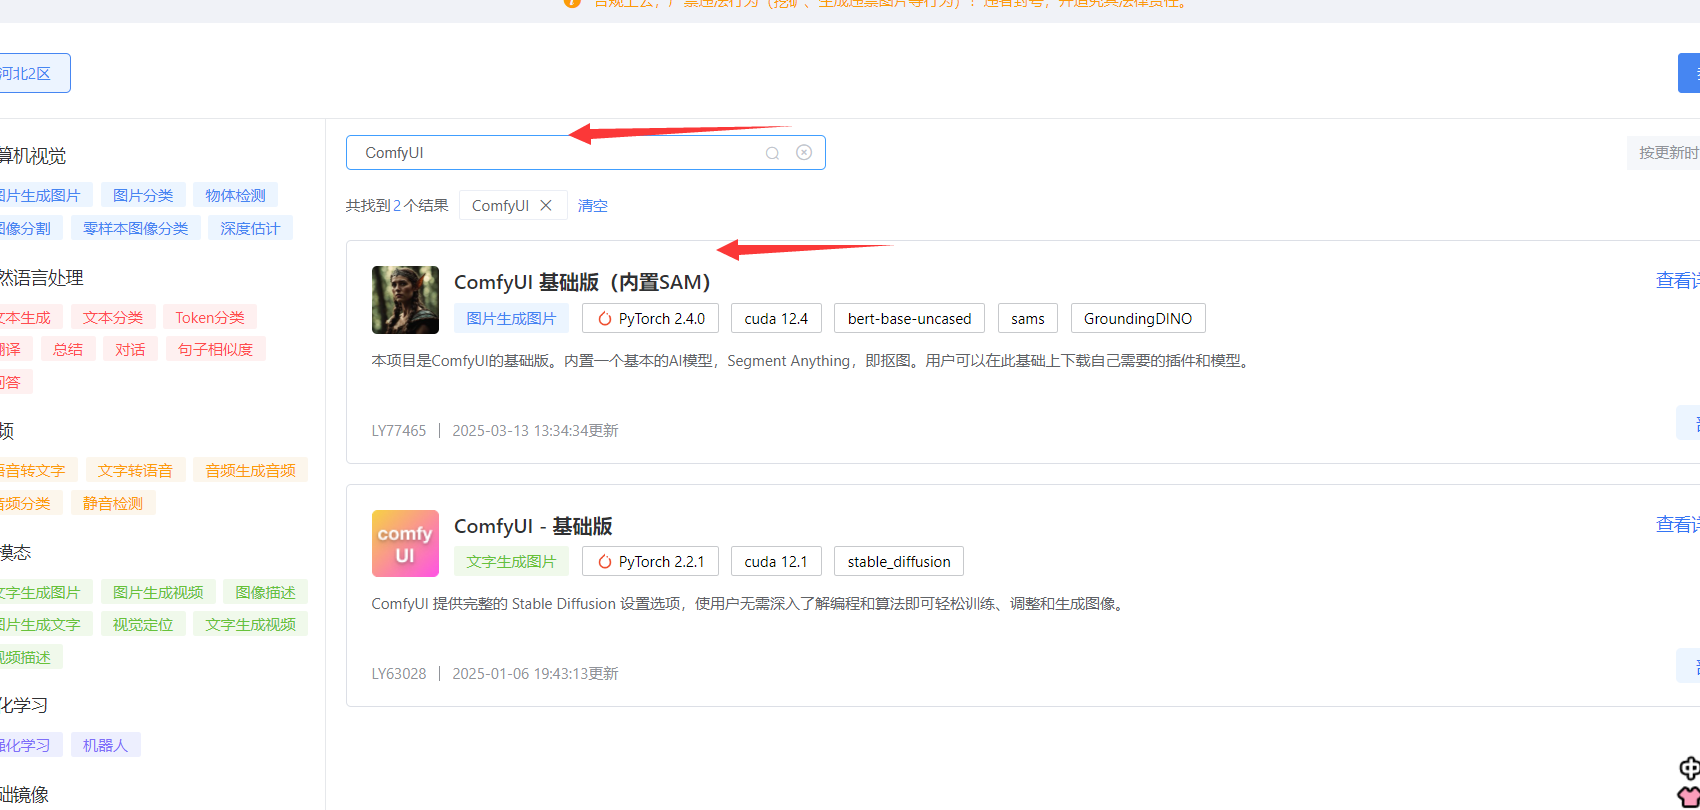Select the bert-base-uncased tag
The height and width of the screenshot is (810, 1700).
(909, 318)
